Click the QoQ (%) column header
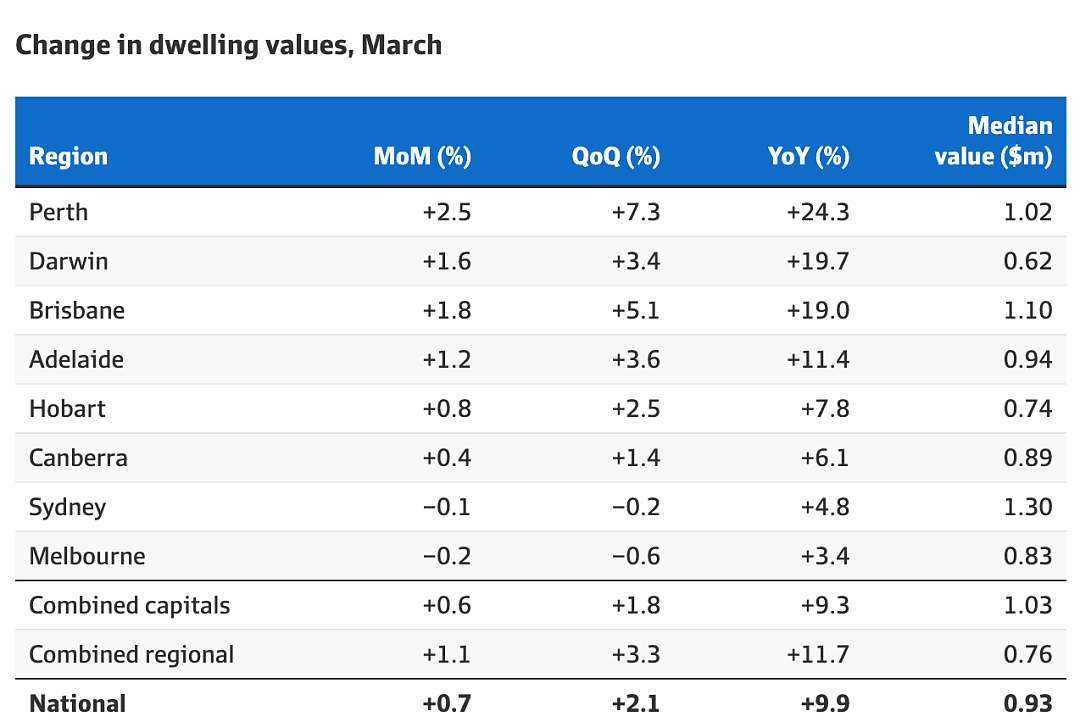Viewport: 1080px width, 722px height. (616, 156)
